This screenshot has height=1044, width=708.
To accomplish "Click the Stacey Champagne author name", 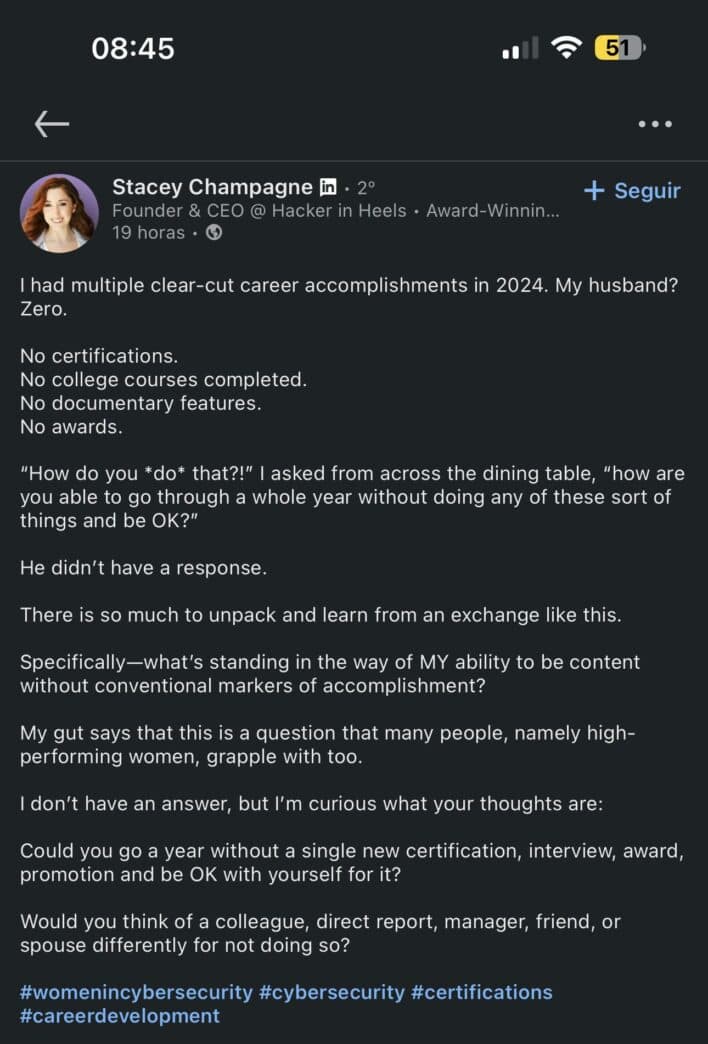I will [212, 187].
